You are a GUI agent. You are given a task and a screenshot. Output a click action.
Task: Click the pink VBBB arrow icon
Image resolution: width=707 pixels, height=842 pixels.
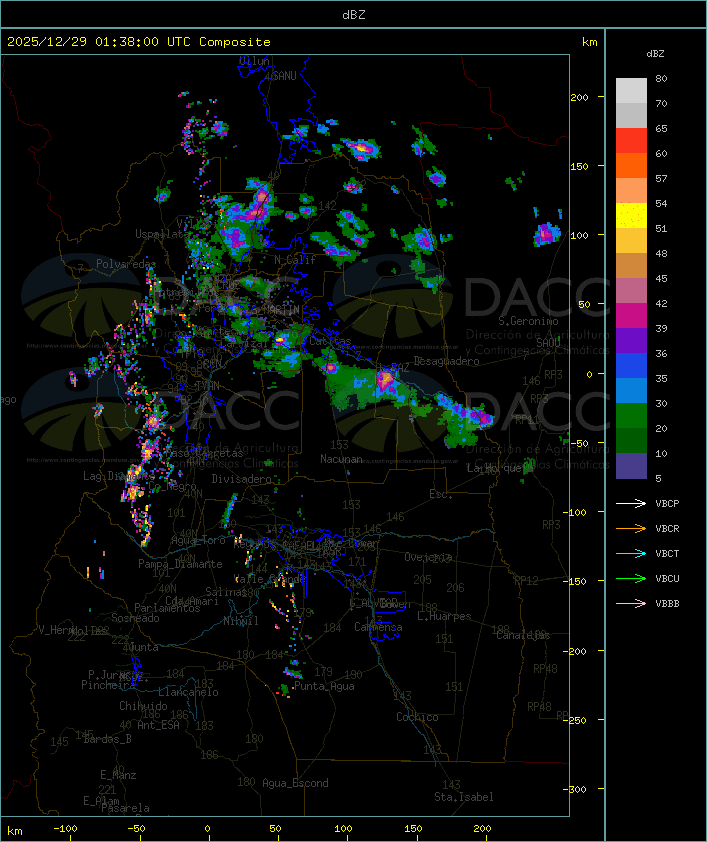pyautogui.click(x=631, y=604)
